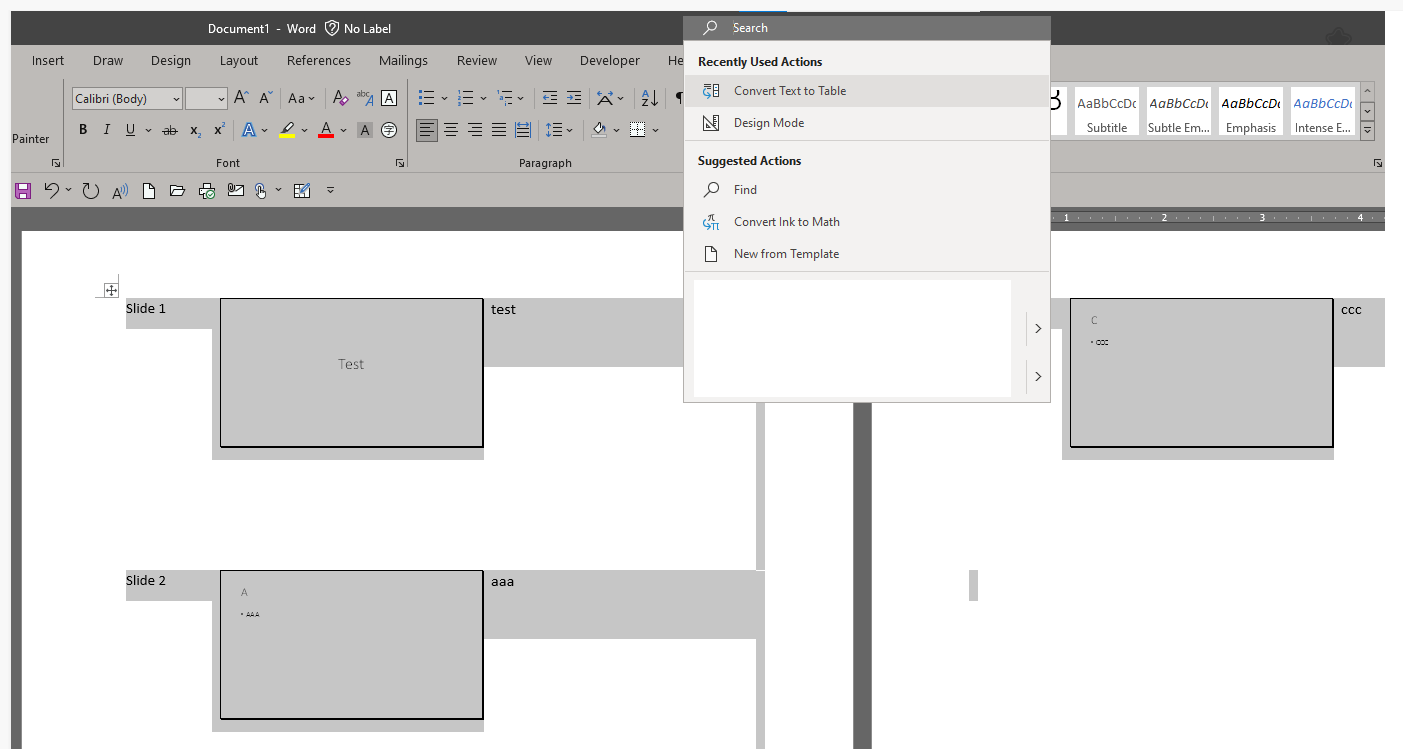Click the Multilevel List icon

(x=504, y=98)
